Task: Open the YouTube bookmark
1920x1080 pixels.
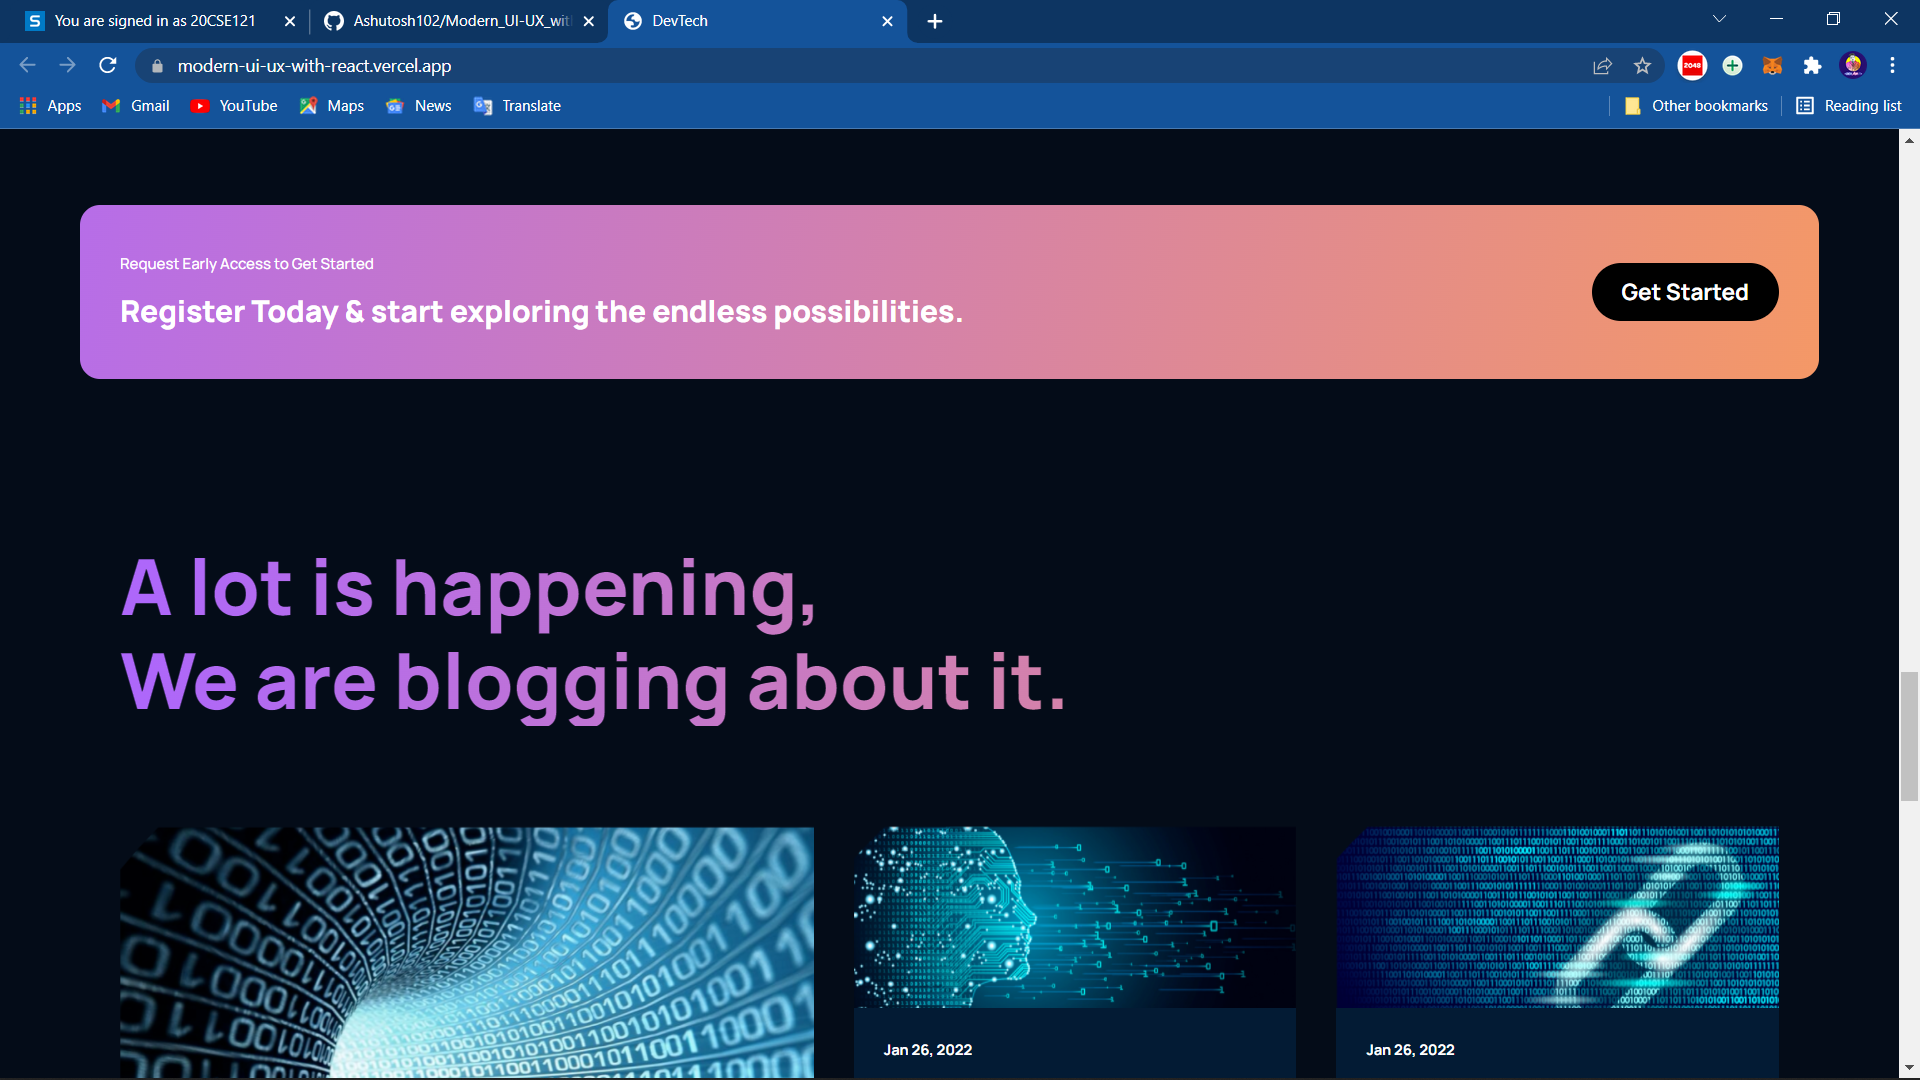Action: pos(234,106)
